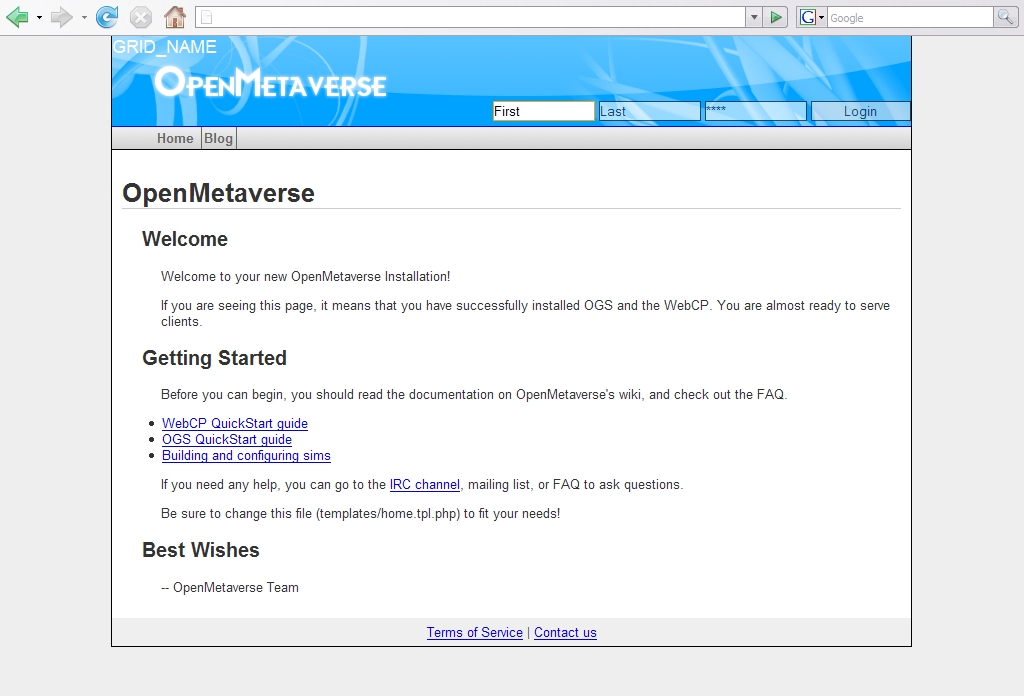Expand the address bar history dropdown
Image resolution: width=1024 pixels, height=696 pixels.
click(754, 17)
